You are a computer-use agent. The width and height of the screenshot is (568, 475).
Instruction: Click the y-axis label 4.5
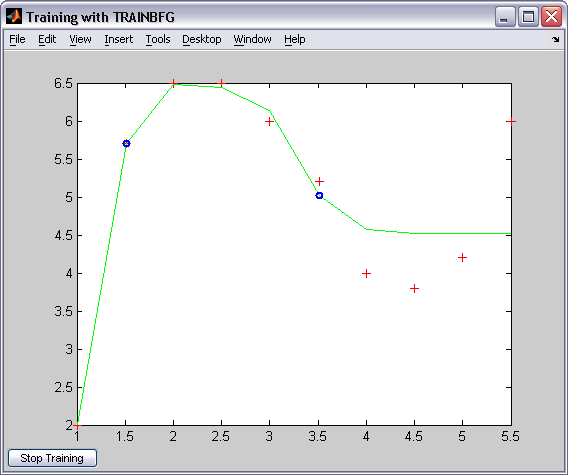(63, 236)
